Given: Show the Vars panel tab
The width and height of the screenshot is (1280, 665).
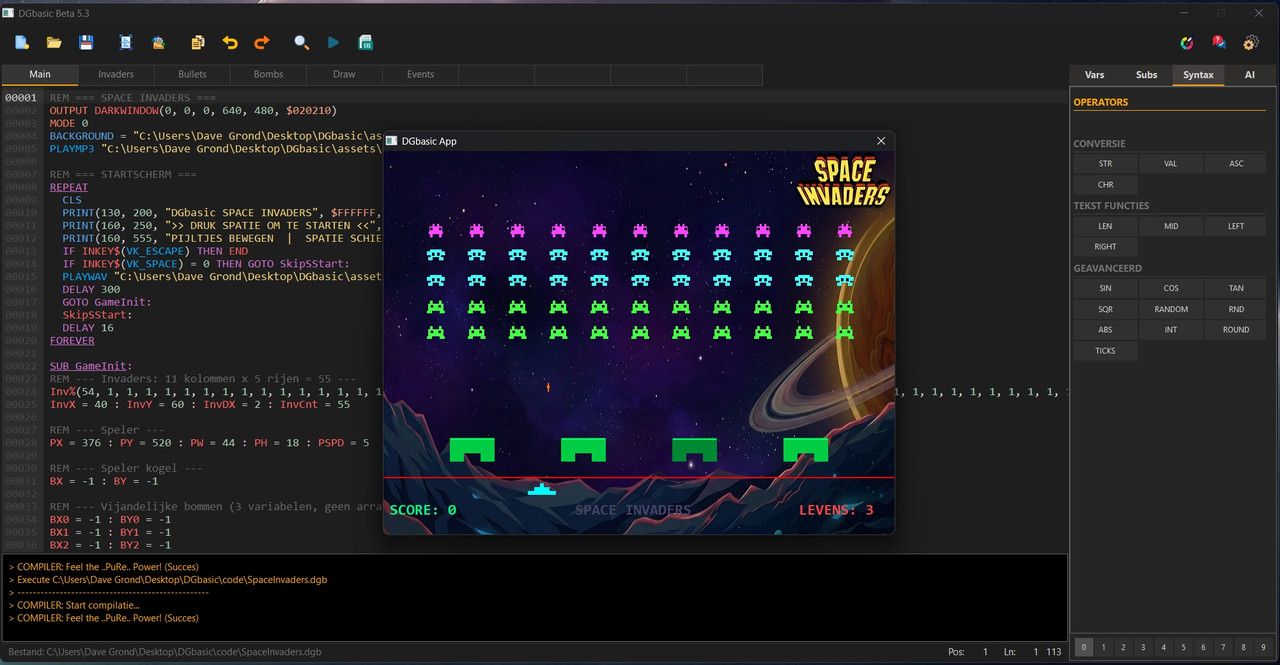Looking at the screenshot, I should (x=1095, y=75).
